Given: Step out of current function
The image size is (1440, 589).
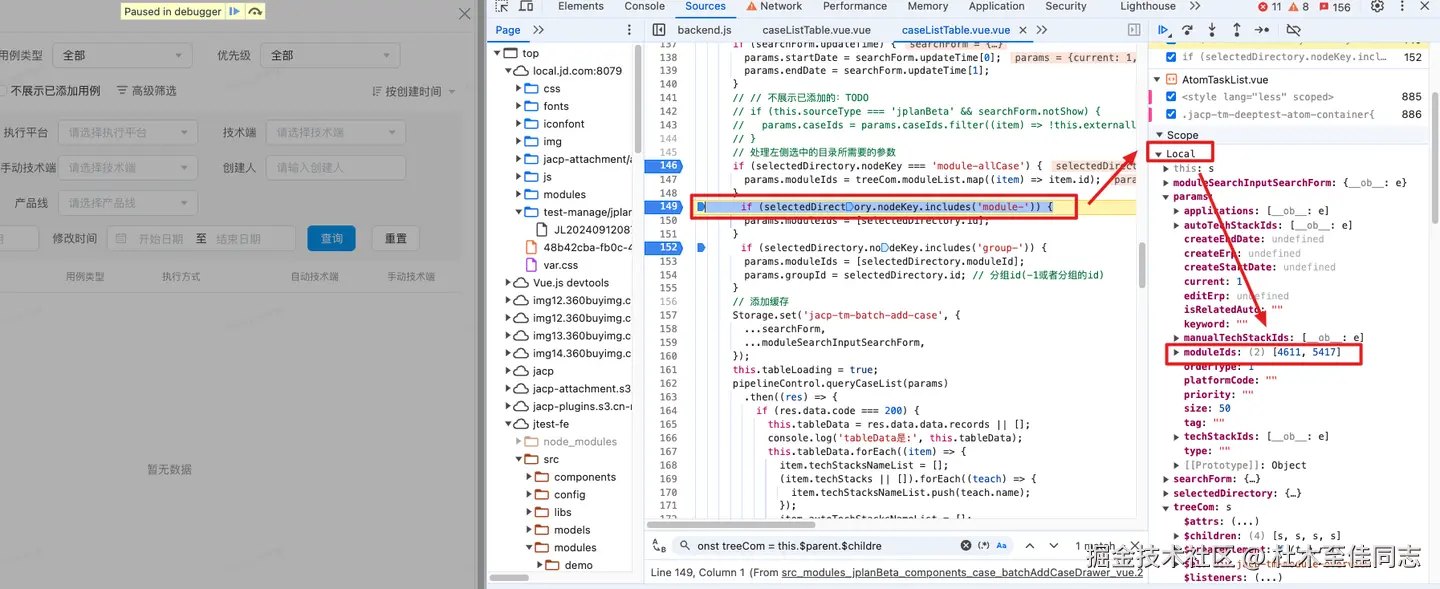Looking at the screenshot, I should [1237, 30].
